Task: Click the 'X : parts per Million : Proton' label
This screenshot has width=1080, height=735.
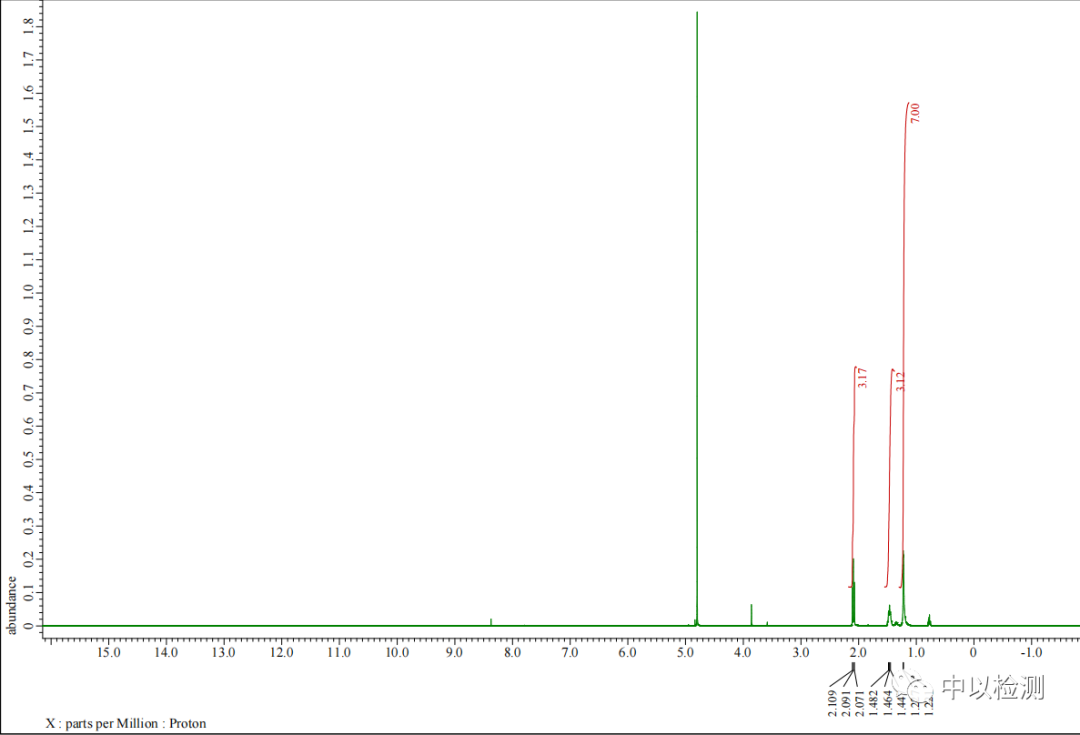Action: coord(126,723)
